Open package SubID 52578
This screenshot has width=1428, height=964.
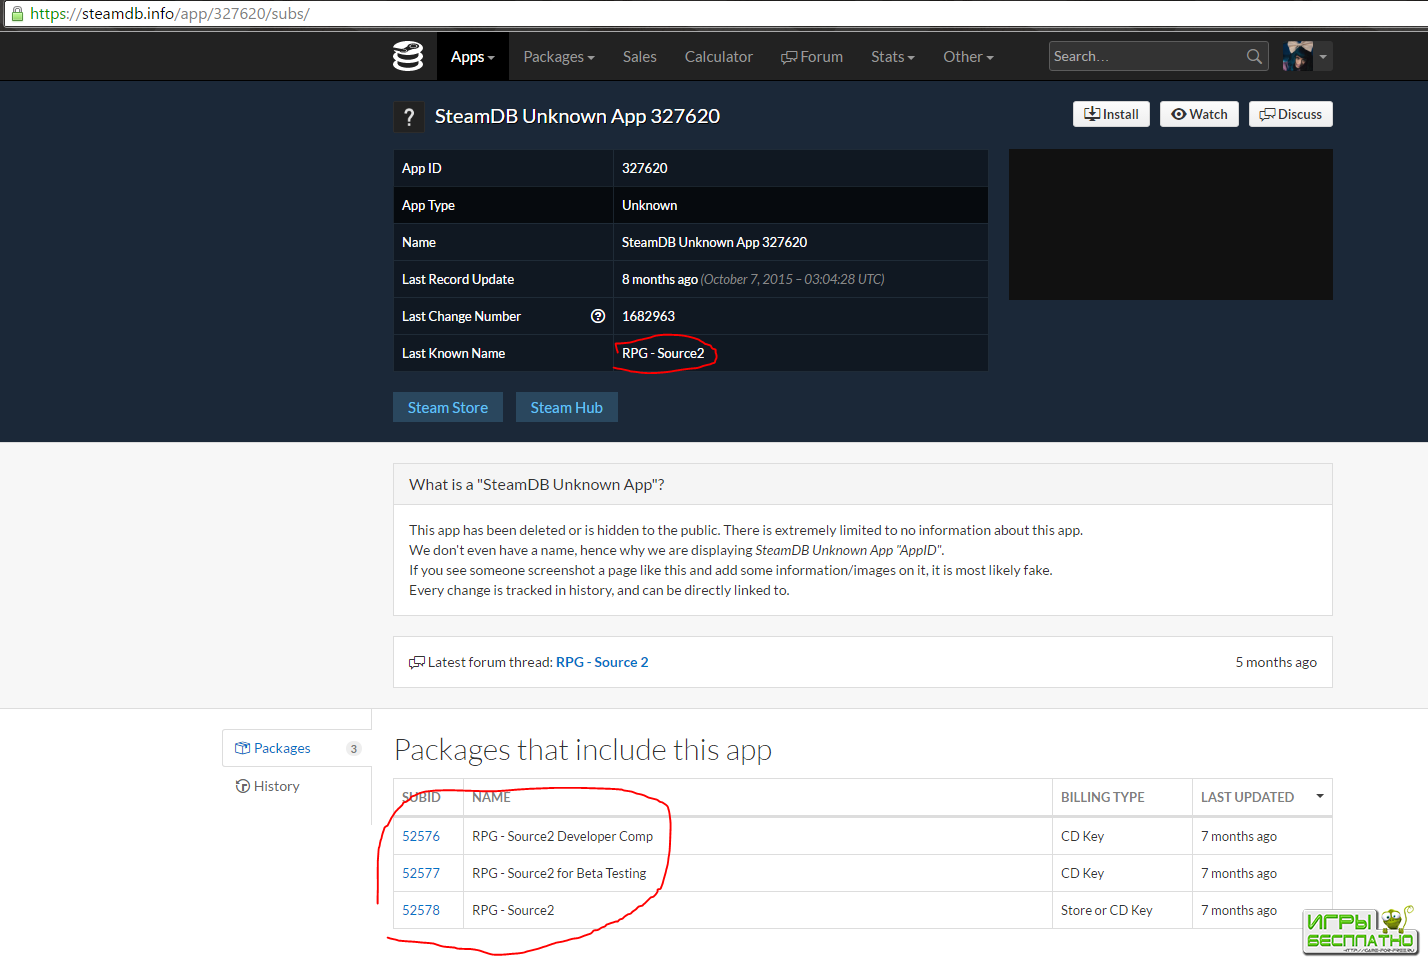(421, 910)
